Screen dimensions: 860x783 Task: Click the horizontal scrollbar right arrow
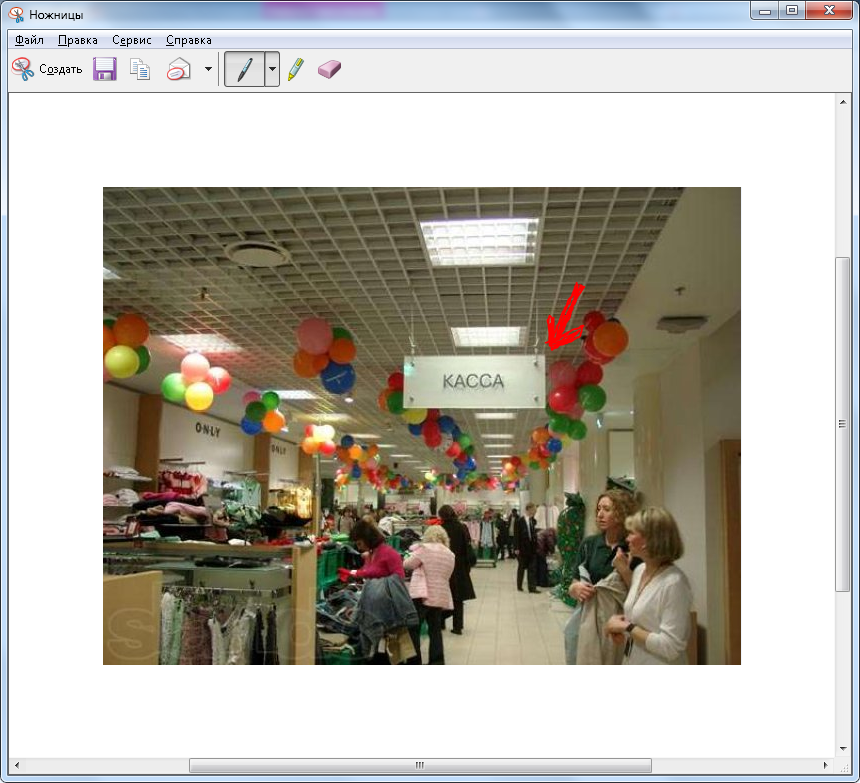point(824,766)
